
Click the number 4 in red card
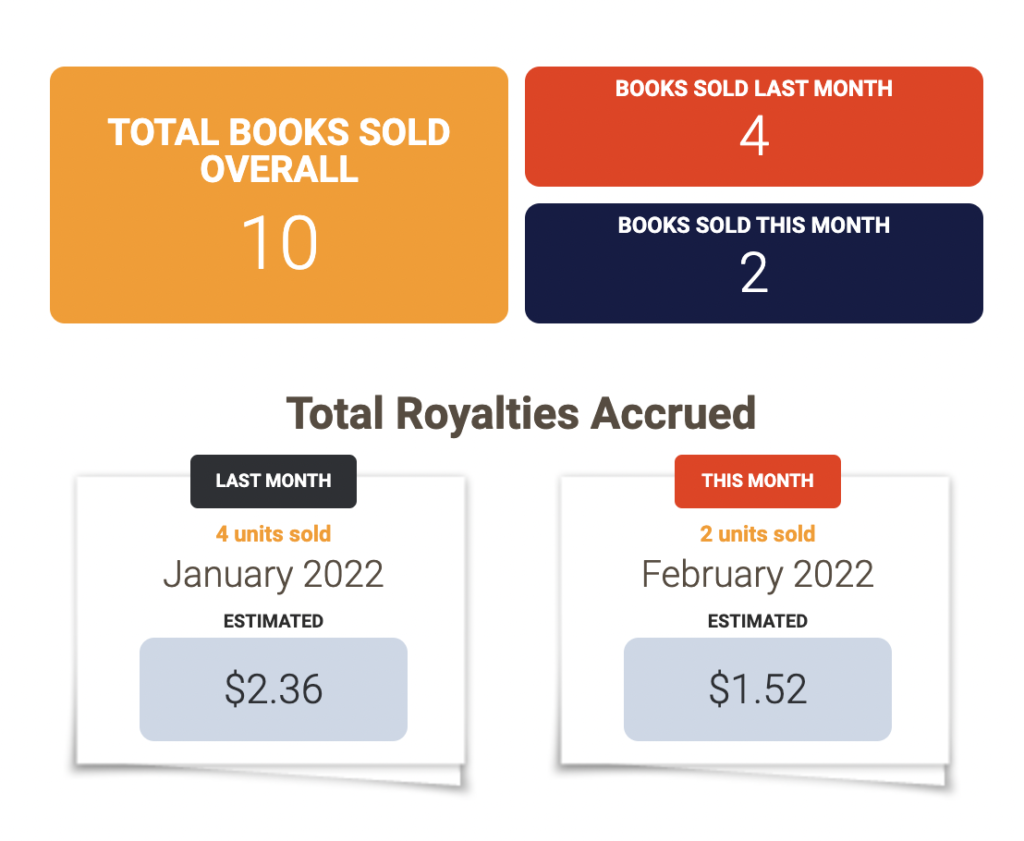pos(754,136)
